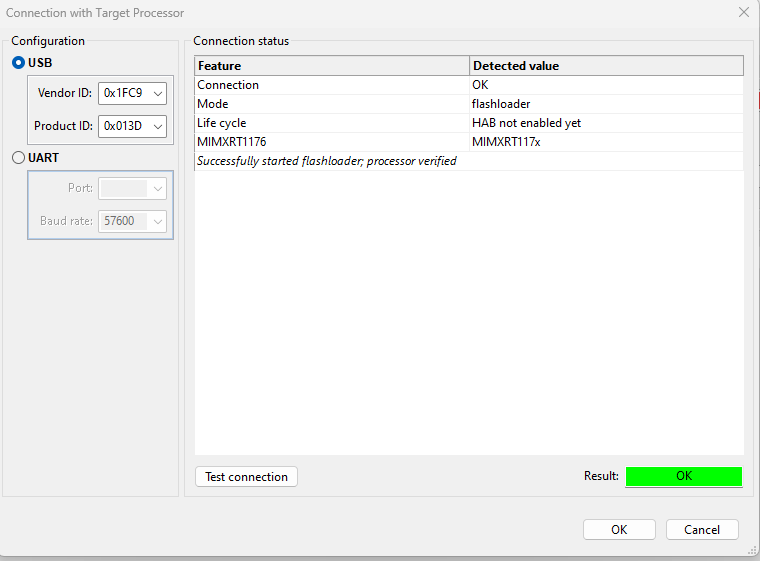The height and width of the screenshot is (561, 760).
Task: Select the Life cycle row
Action: pos(332,123)
